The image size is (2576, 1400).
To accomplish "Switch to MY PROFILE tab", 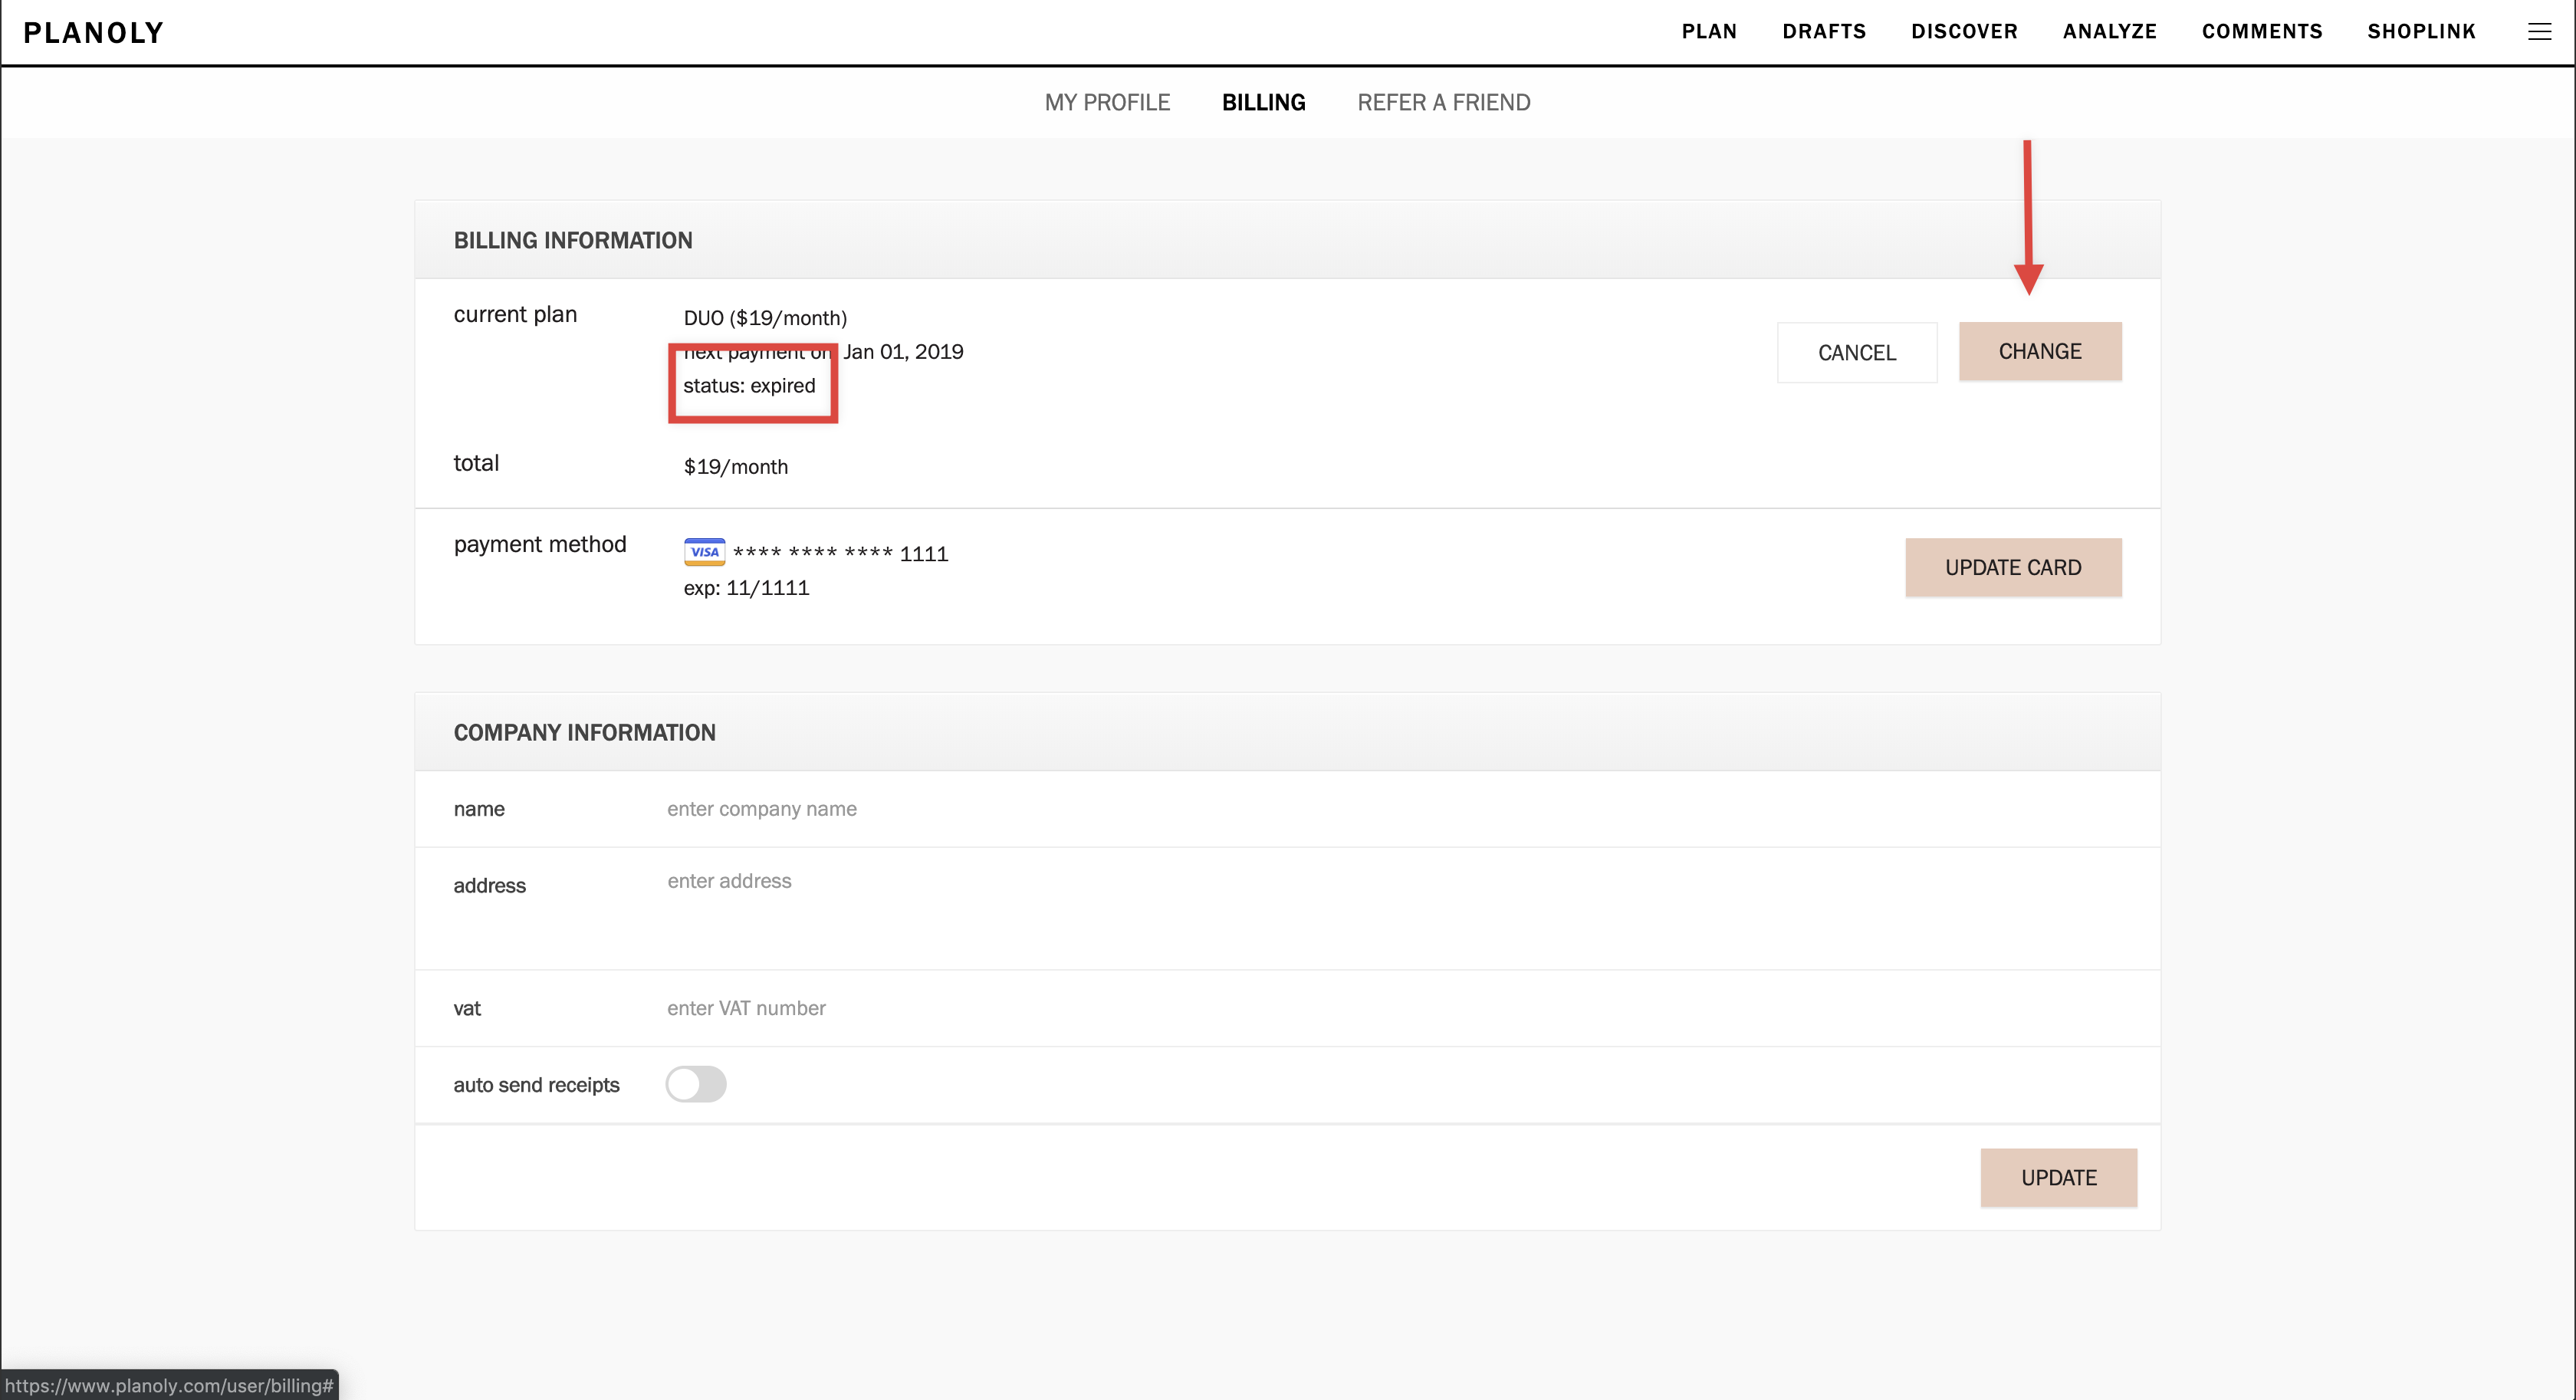I will pos(1107,102).
